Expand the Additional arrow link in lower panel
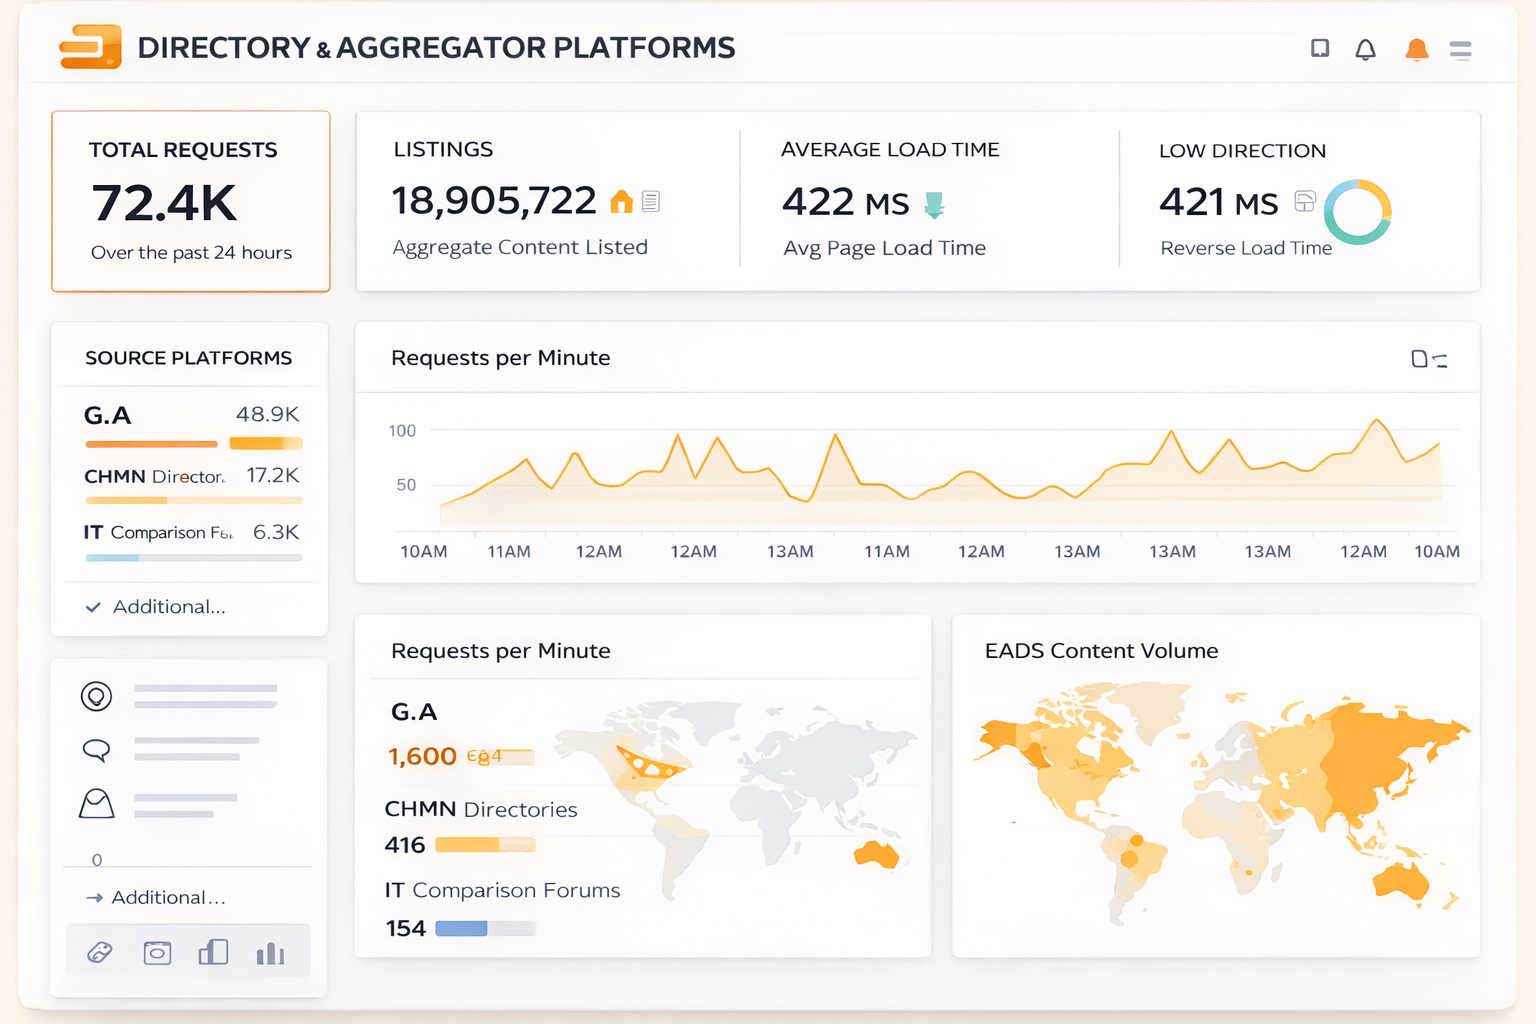1536x1024 pixels. [95, 898]
